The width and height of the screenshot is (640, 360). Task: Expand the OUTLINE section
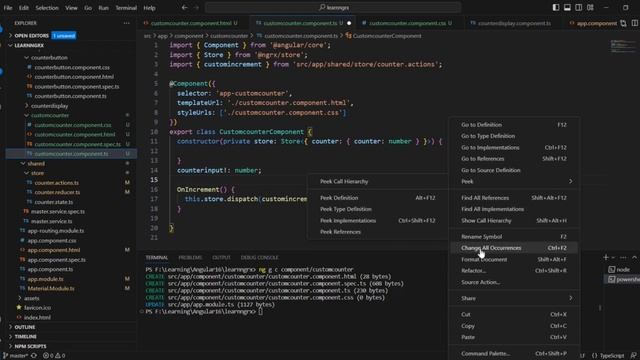(24, 327)
